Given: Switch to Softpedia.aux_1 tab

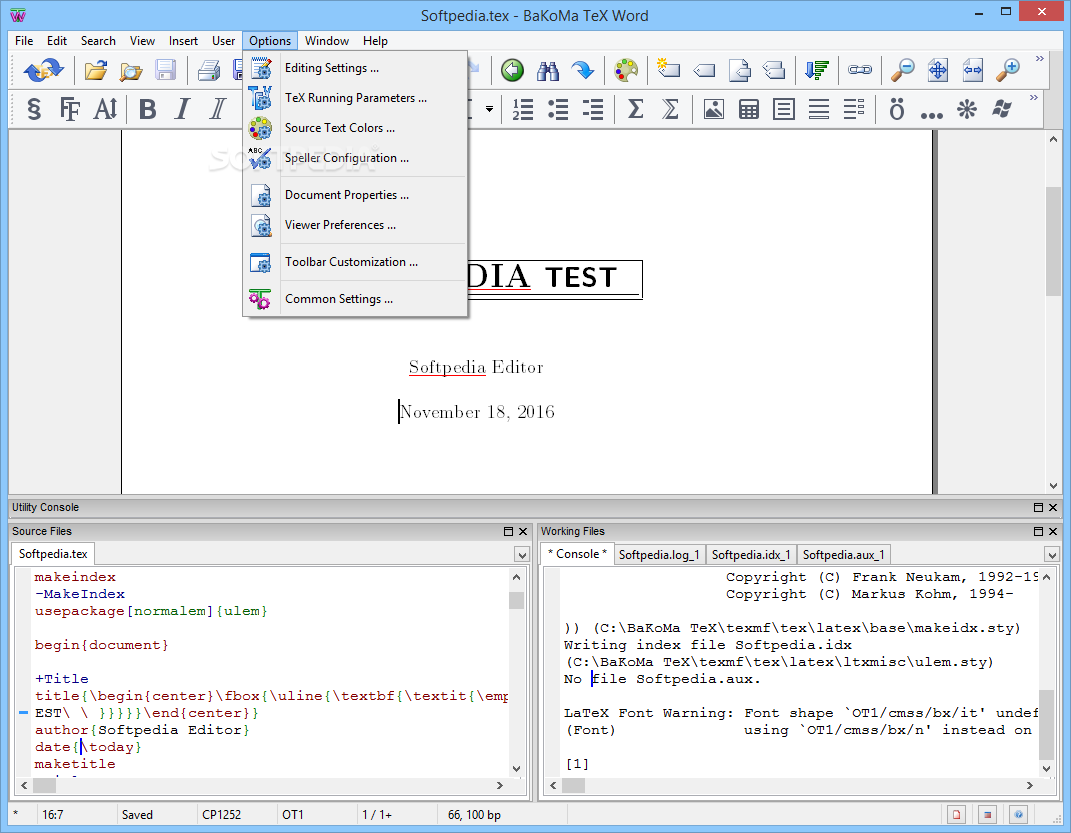Looking at the screenshot, I should [844, 554].
